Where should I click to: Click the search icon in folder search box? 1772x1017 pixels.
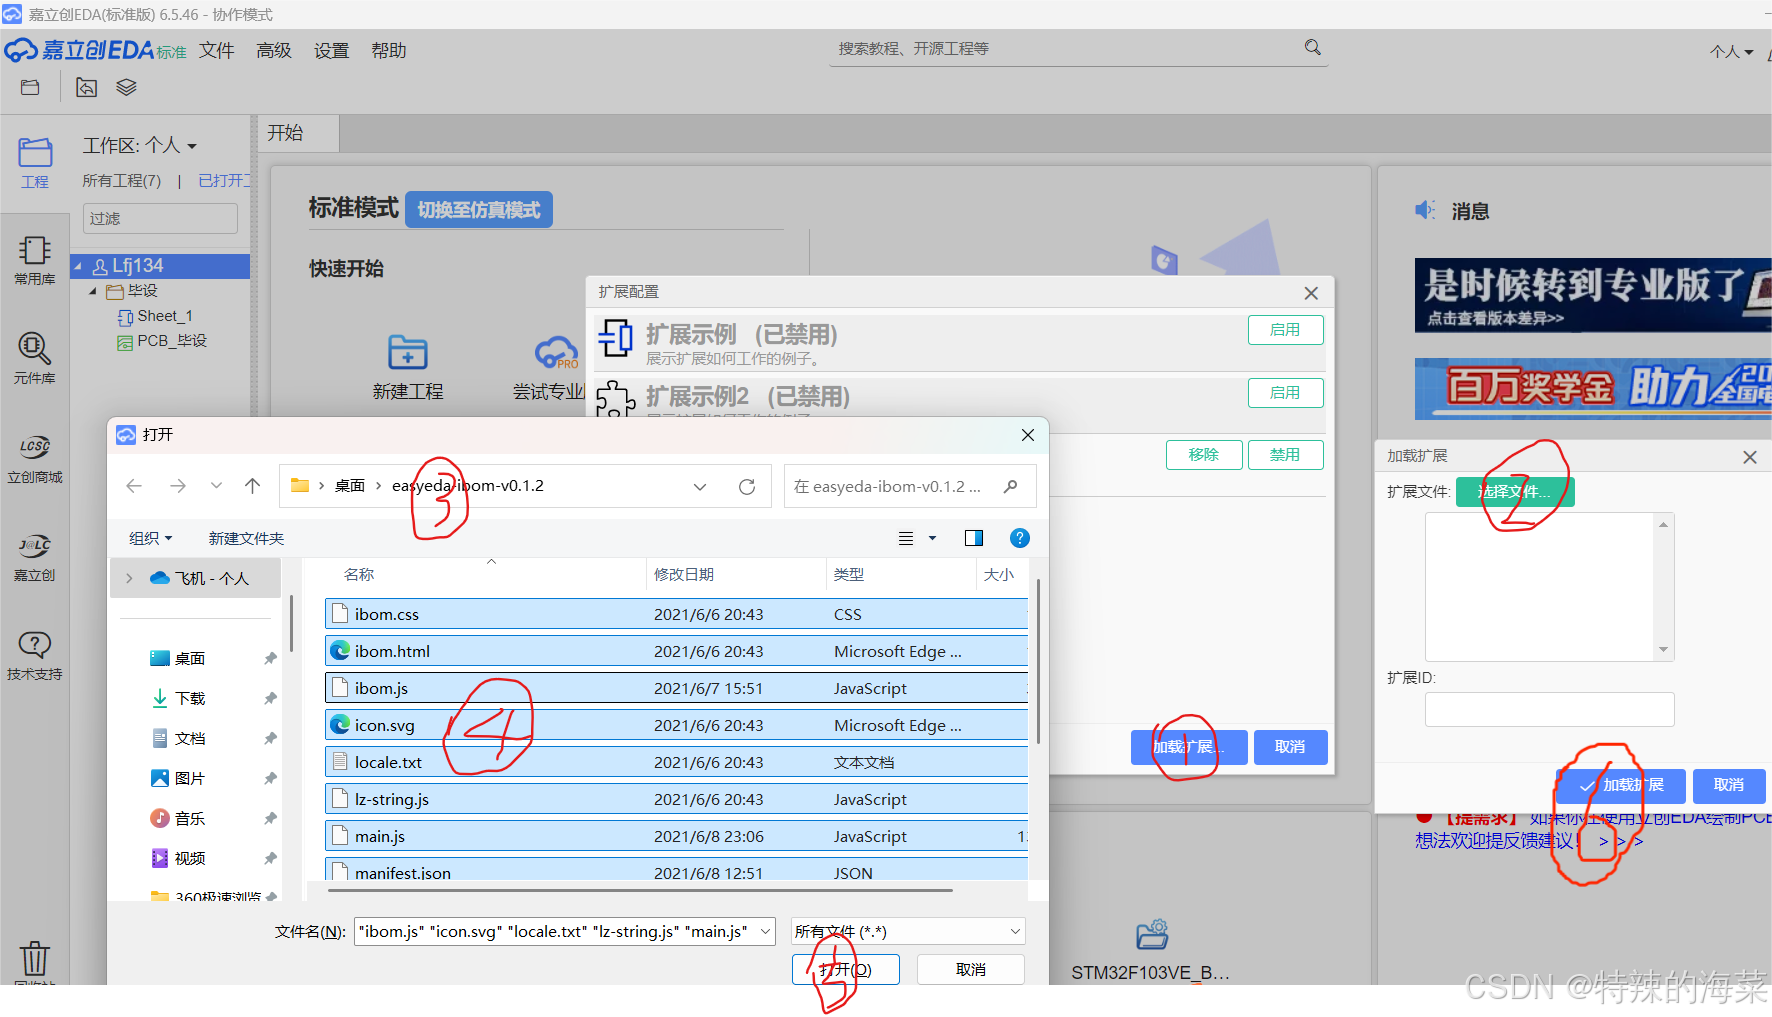tap(1011, 486)
